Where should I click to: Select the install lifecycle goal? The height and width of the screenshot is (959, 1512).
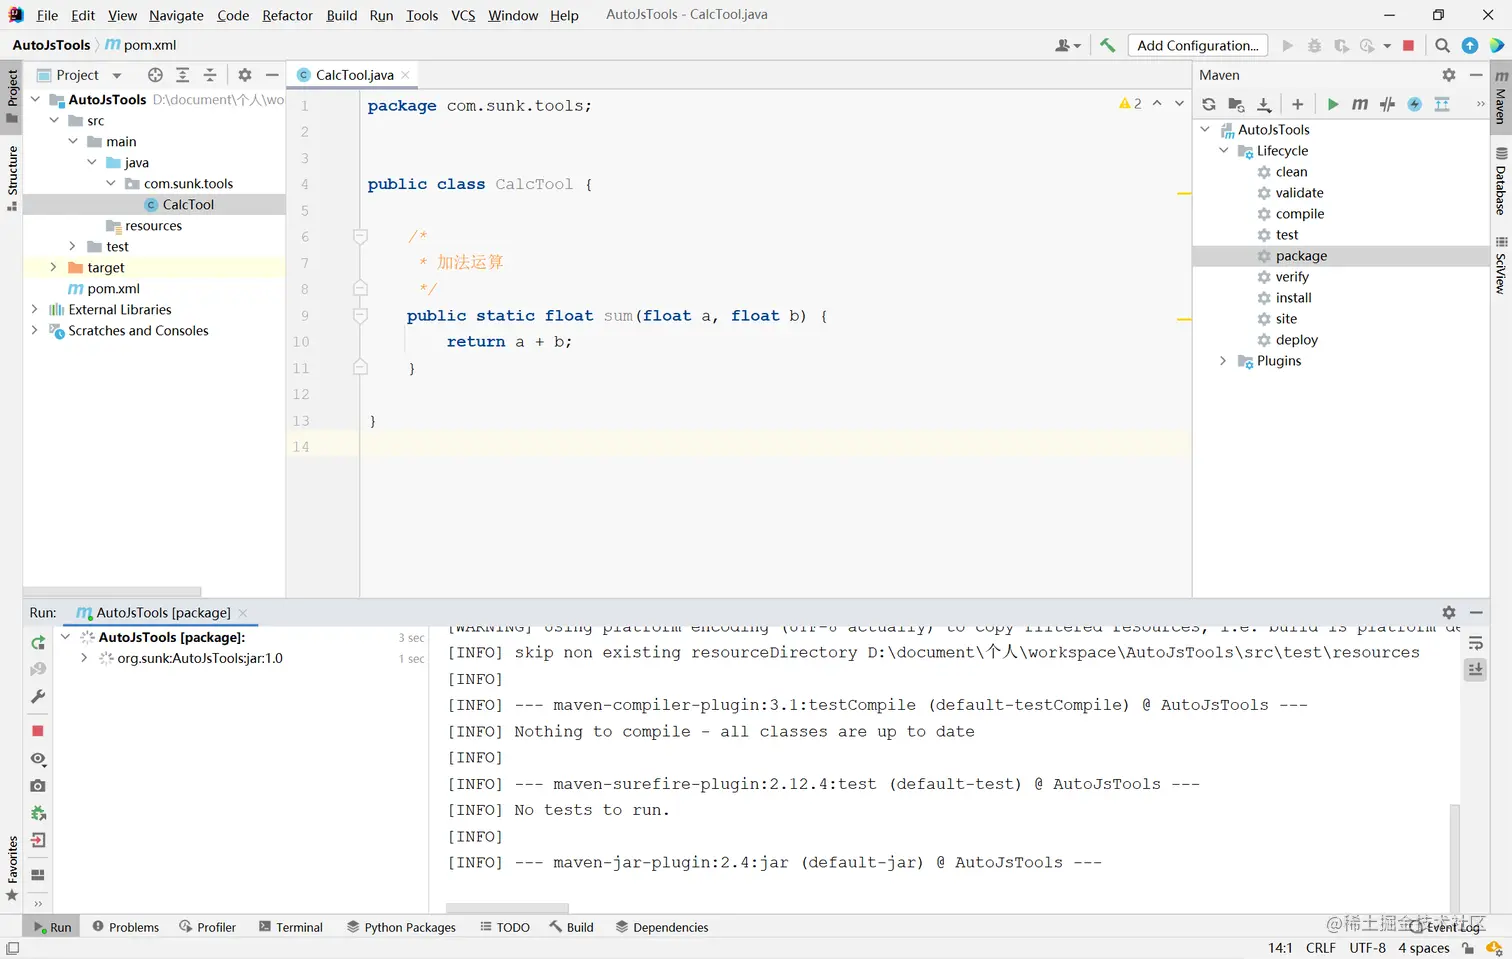tap(1293, 298)
